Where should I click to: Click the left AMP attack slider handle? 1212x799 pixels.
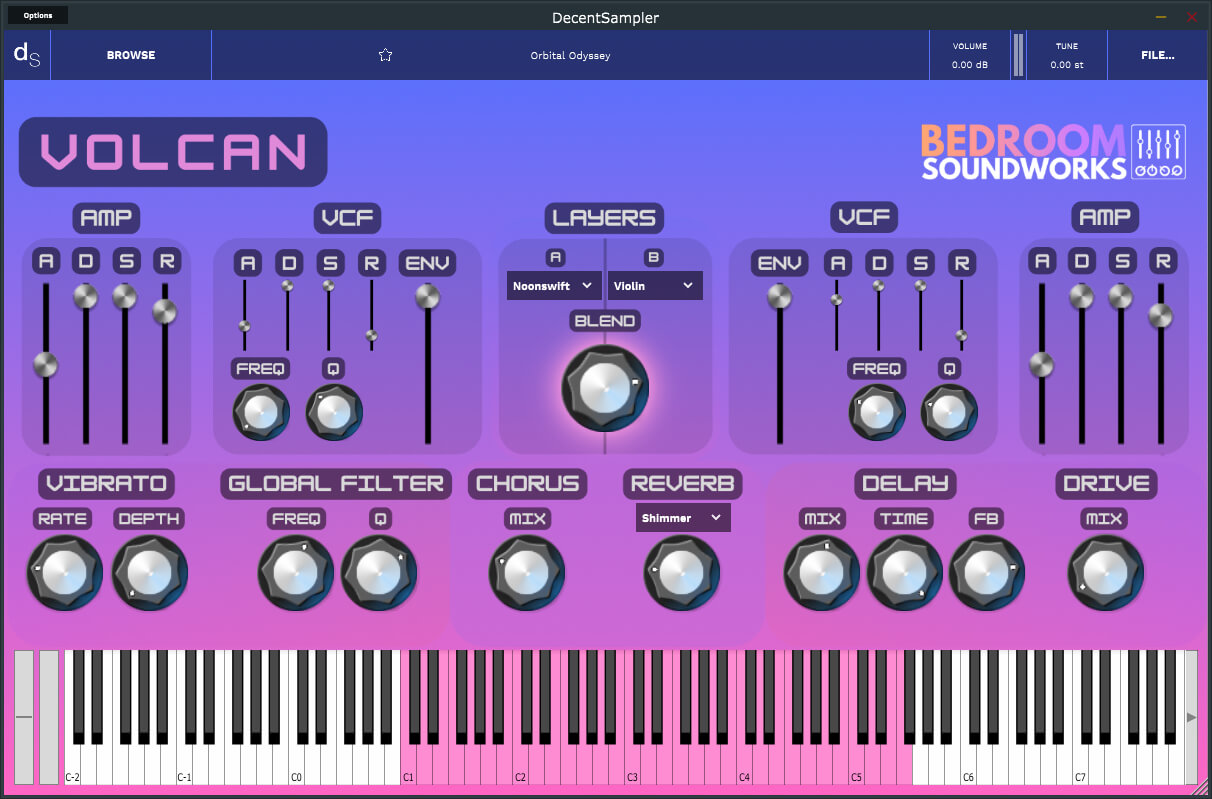click(45, 365)
